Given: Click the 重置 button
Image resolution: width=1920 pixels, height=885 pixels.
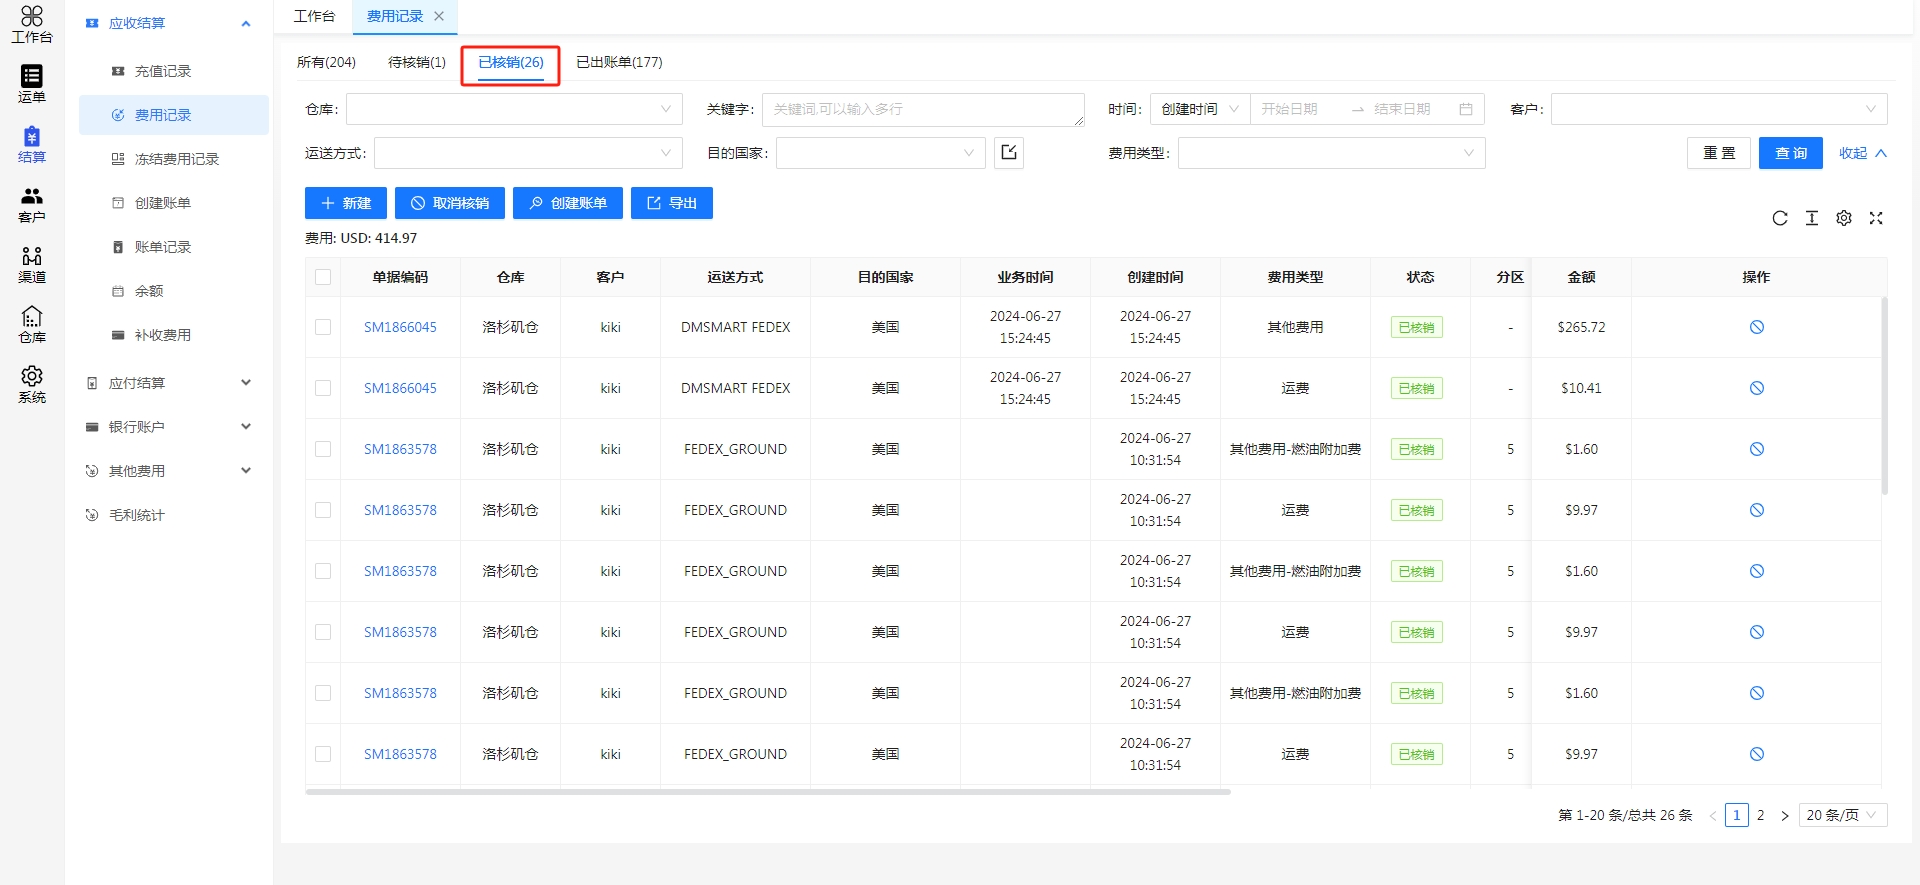Looking at the screenshot, I should tap(1719, 153).
